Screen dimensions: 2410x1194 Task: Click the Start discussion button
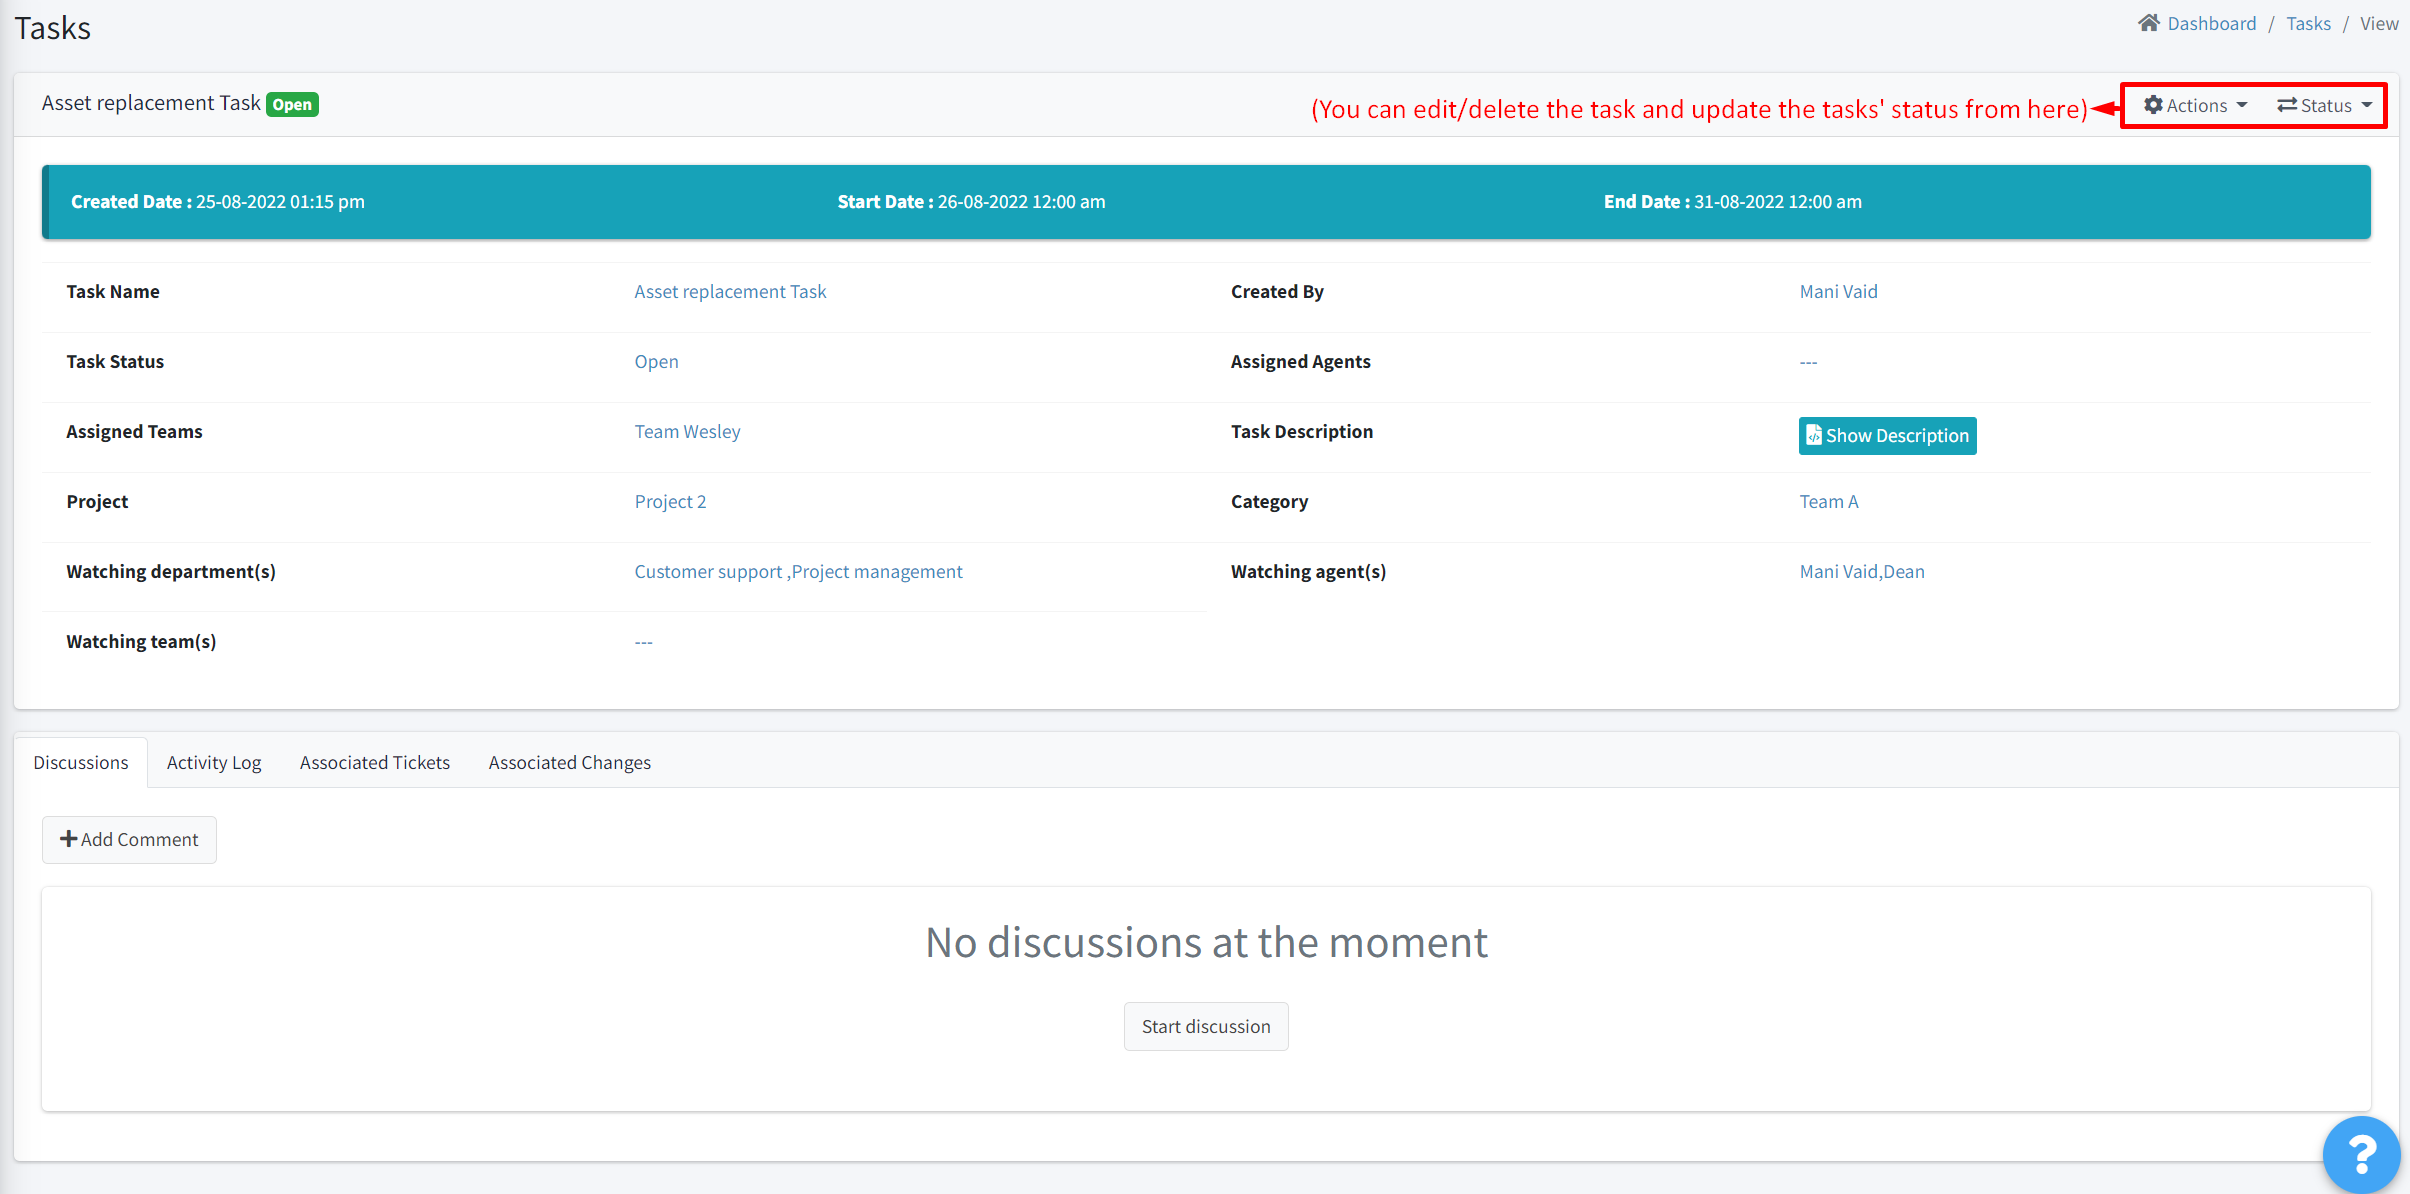click(x=1206, y=1026)
